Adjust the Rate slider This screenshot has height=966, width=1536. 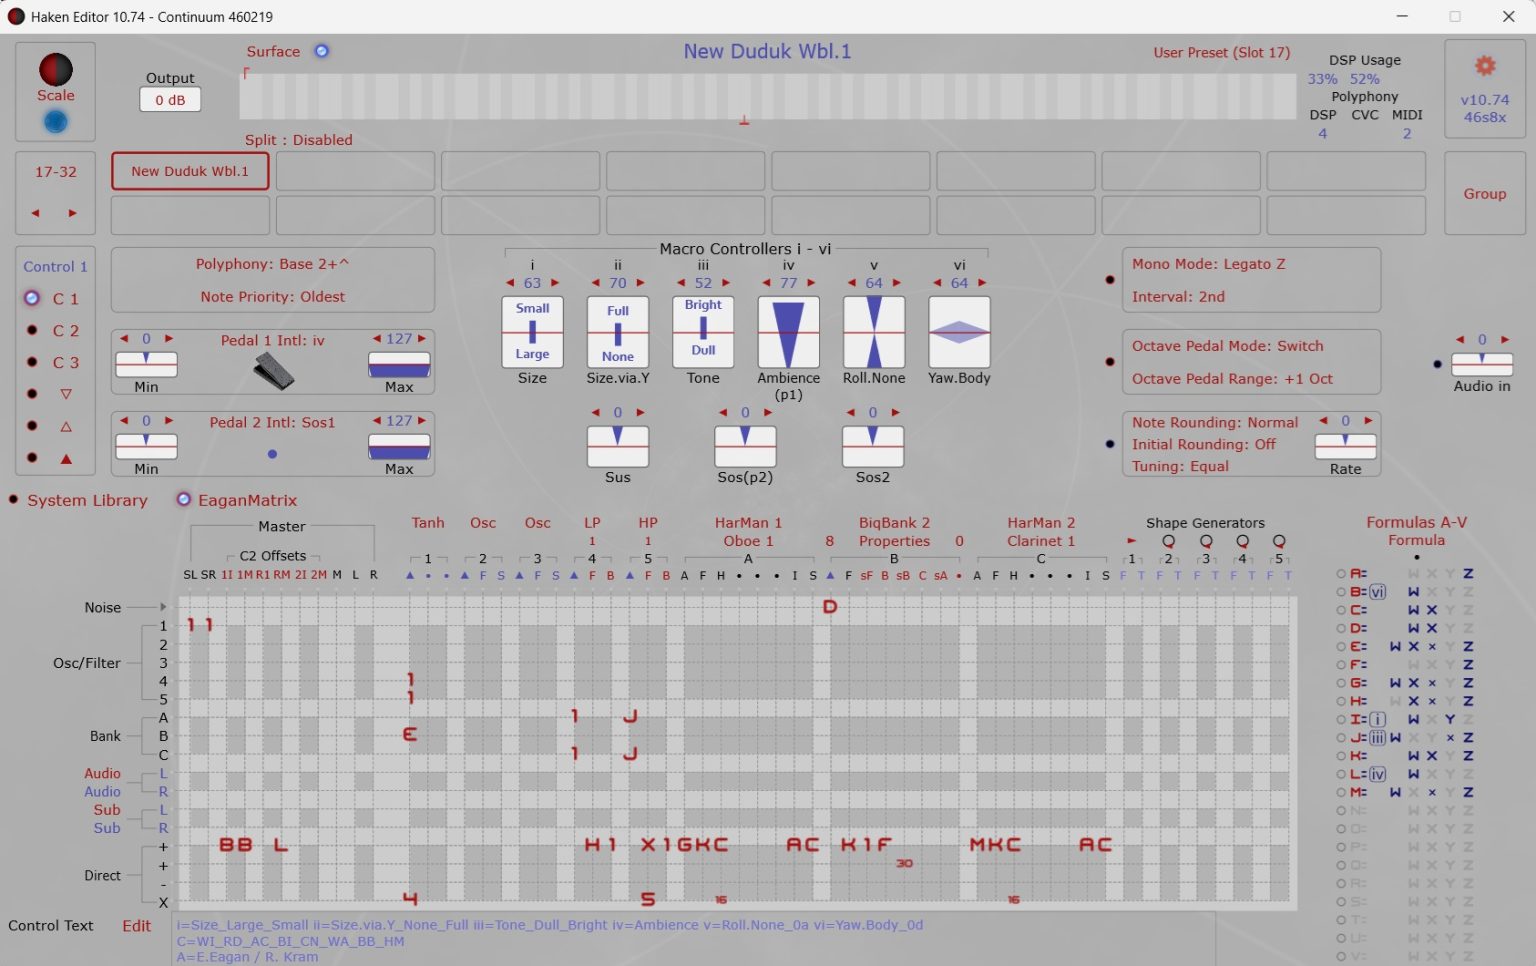point(1345,446)
